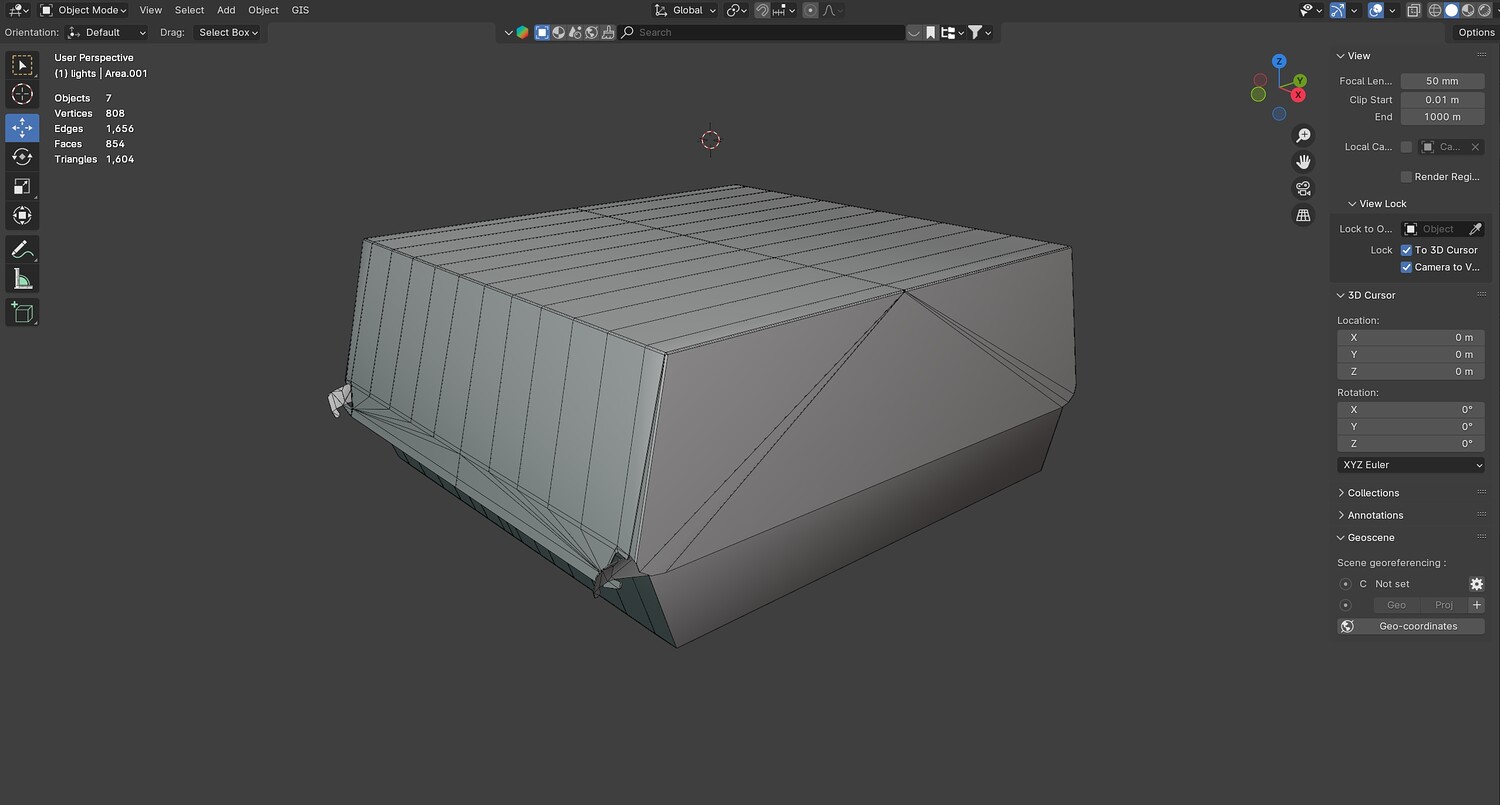
Task: Toggle the camera view icon
Action: (x=1303, y=189)
